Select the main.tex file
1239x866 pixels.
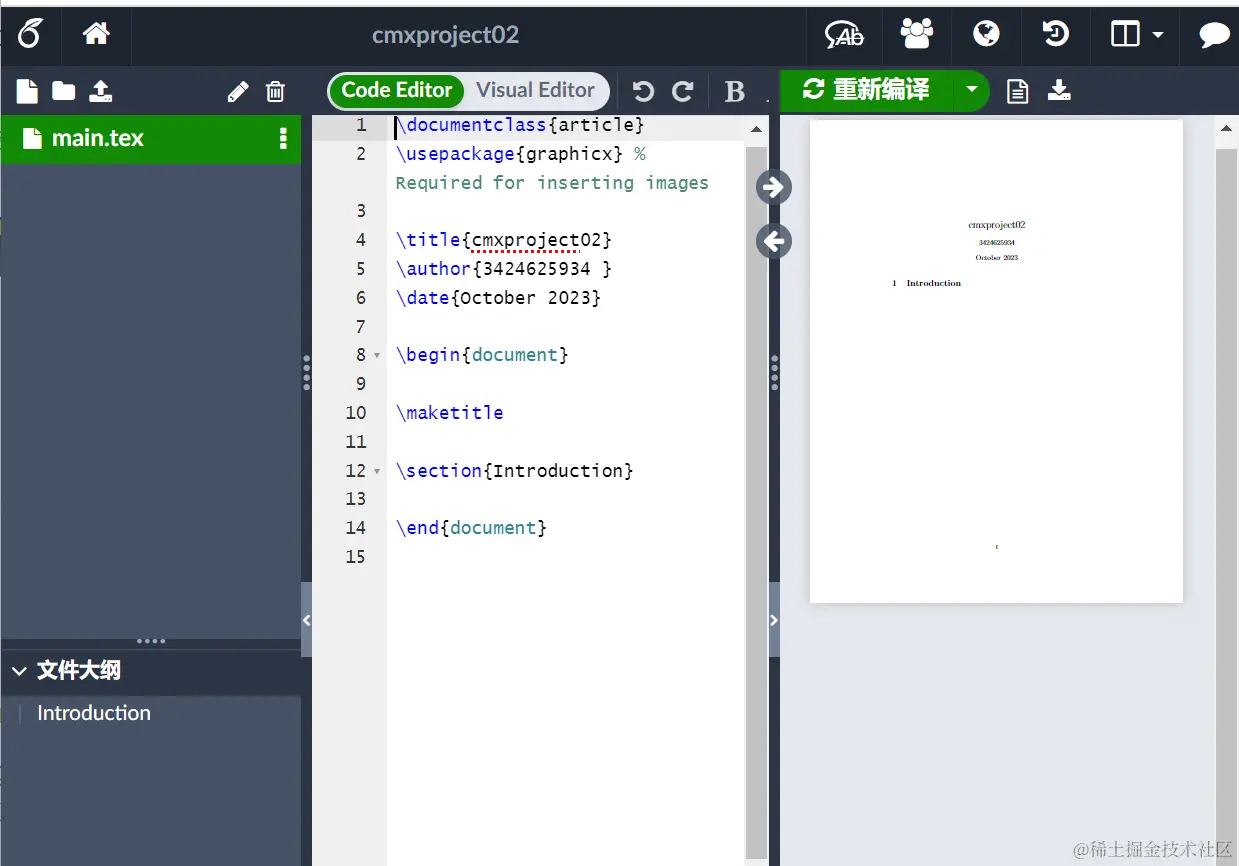[150, 138]
